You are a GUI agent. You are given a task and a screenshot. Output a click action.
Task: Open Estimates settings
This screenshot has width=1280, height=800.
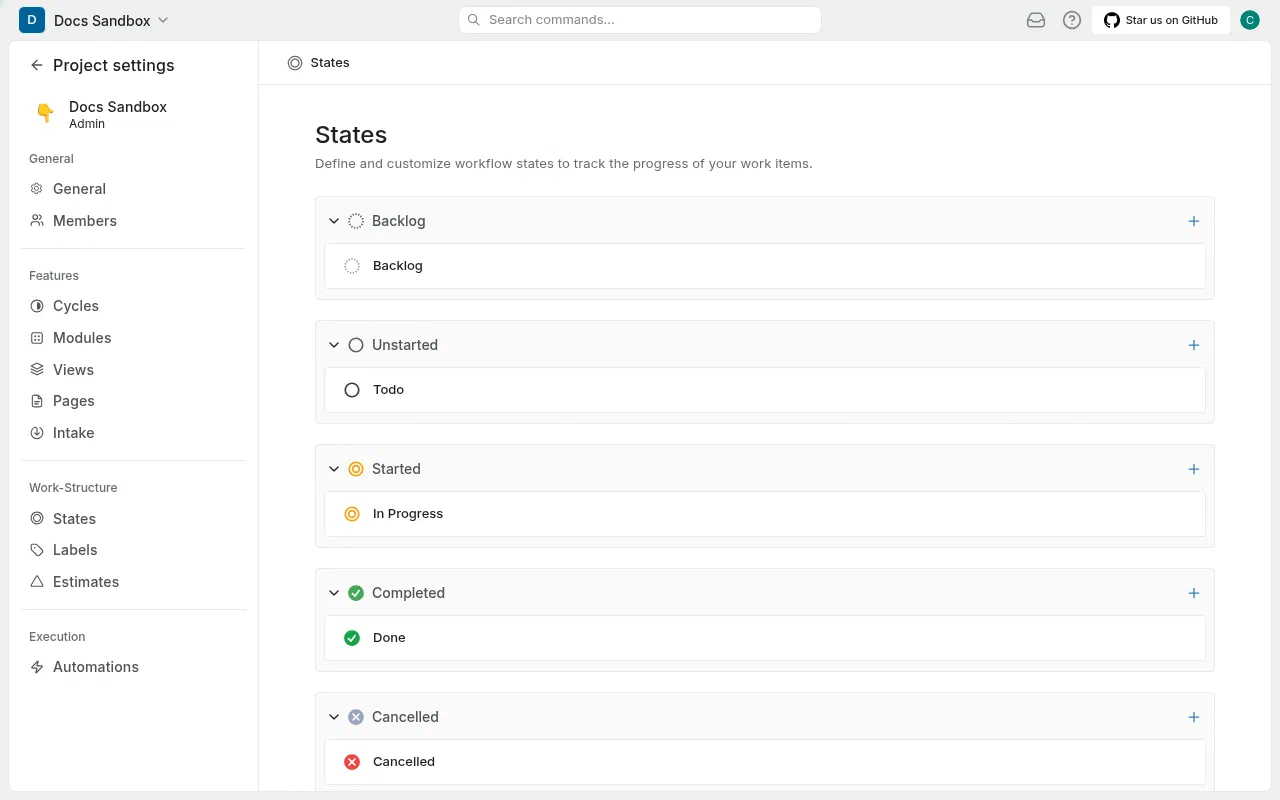point(134,582)
